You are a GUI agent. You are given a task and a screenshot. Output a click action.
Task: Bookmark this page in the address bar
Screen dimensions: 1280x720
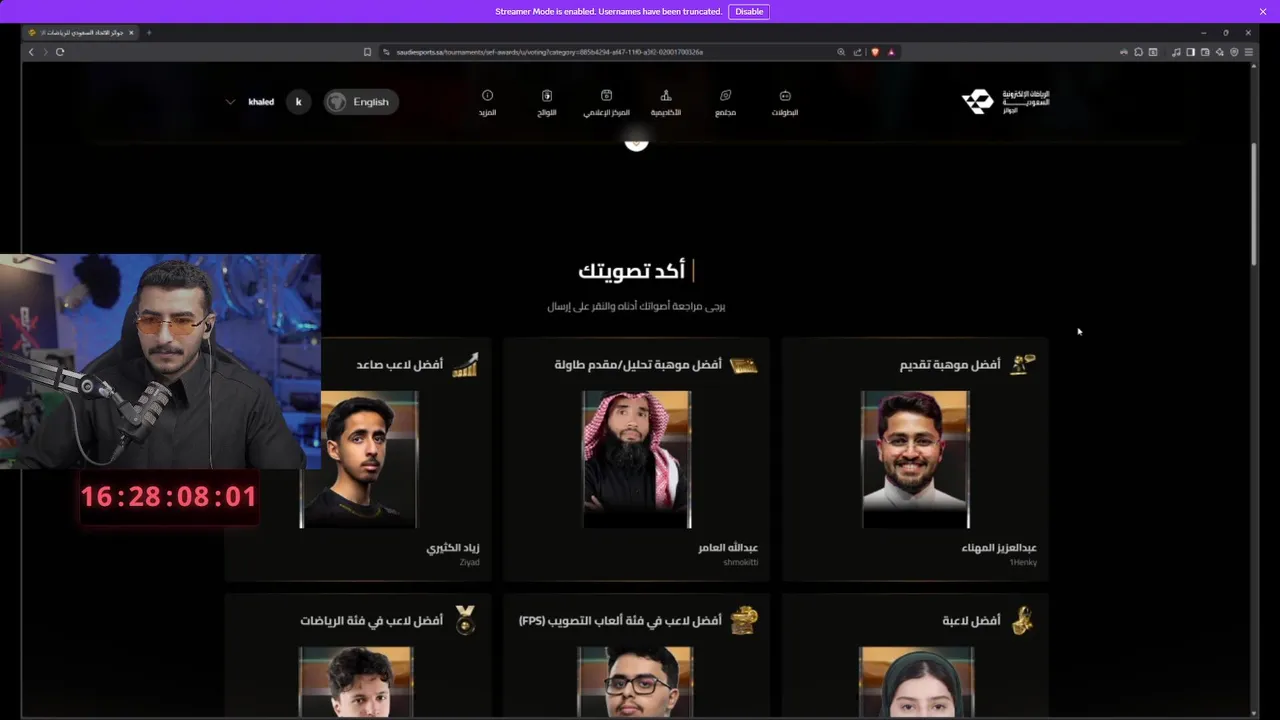(x=367, y=52)
